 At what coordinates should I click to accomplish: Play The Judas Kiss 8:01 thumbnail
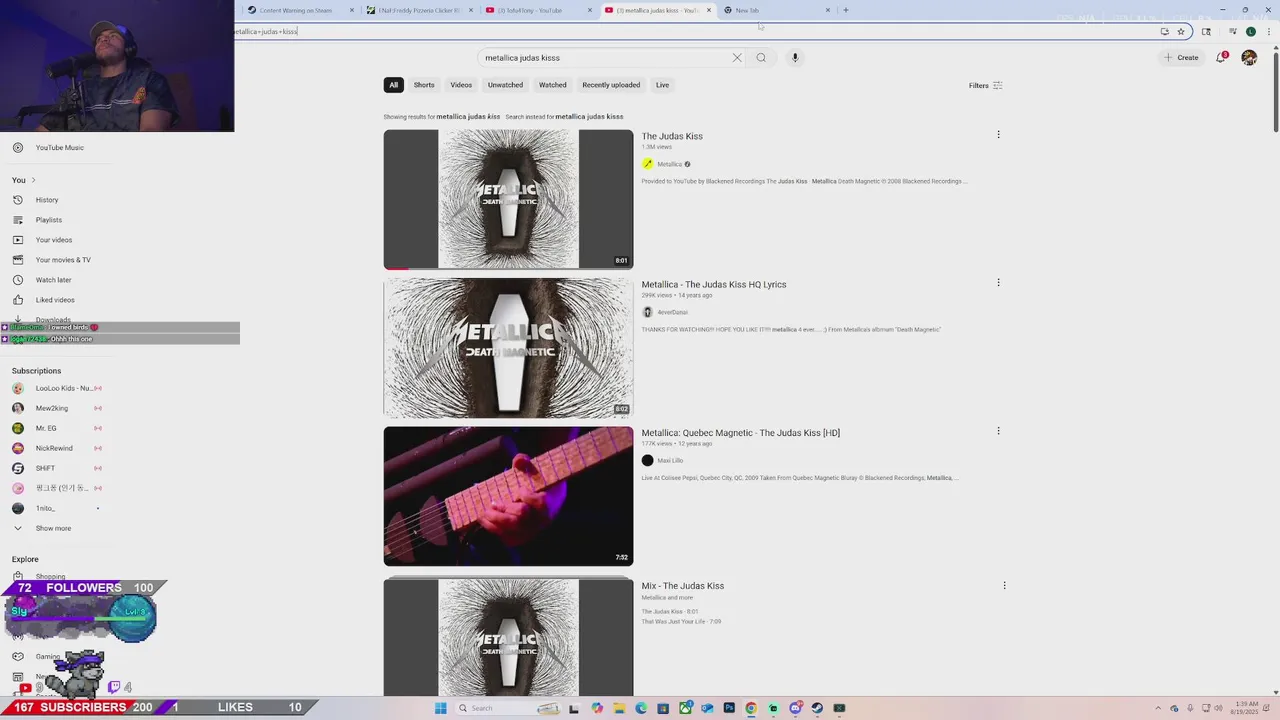click(508, 200)
